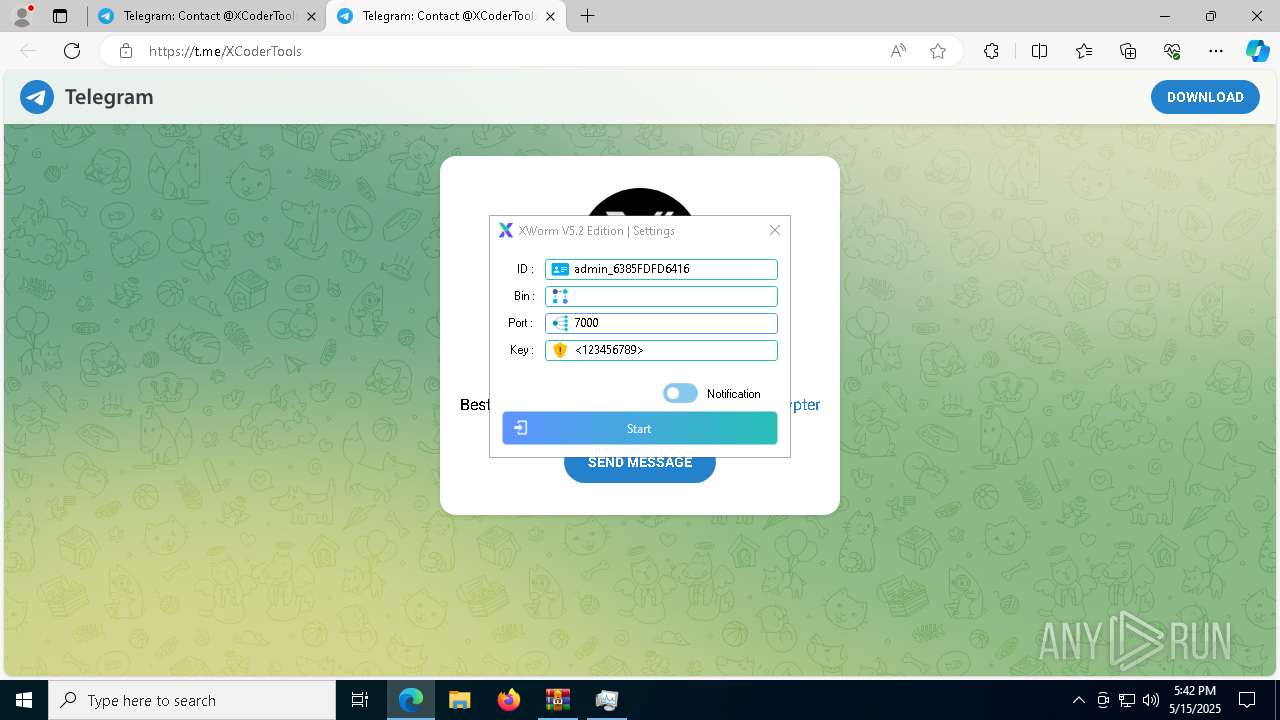Click the DOWNLOAD button on the Telegram page
The height and width of the screenshot is (720, 1280).
[x=1205, y=97]
